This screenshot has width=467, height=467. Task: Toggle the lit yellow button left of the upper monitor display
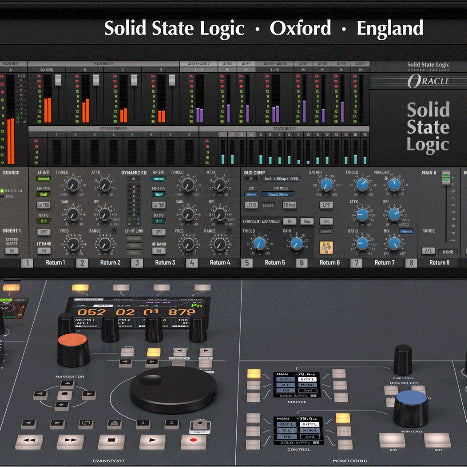(x=254, y=374)
